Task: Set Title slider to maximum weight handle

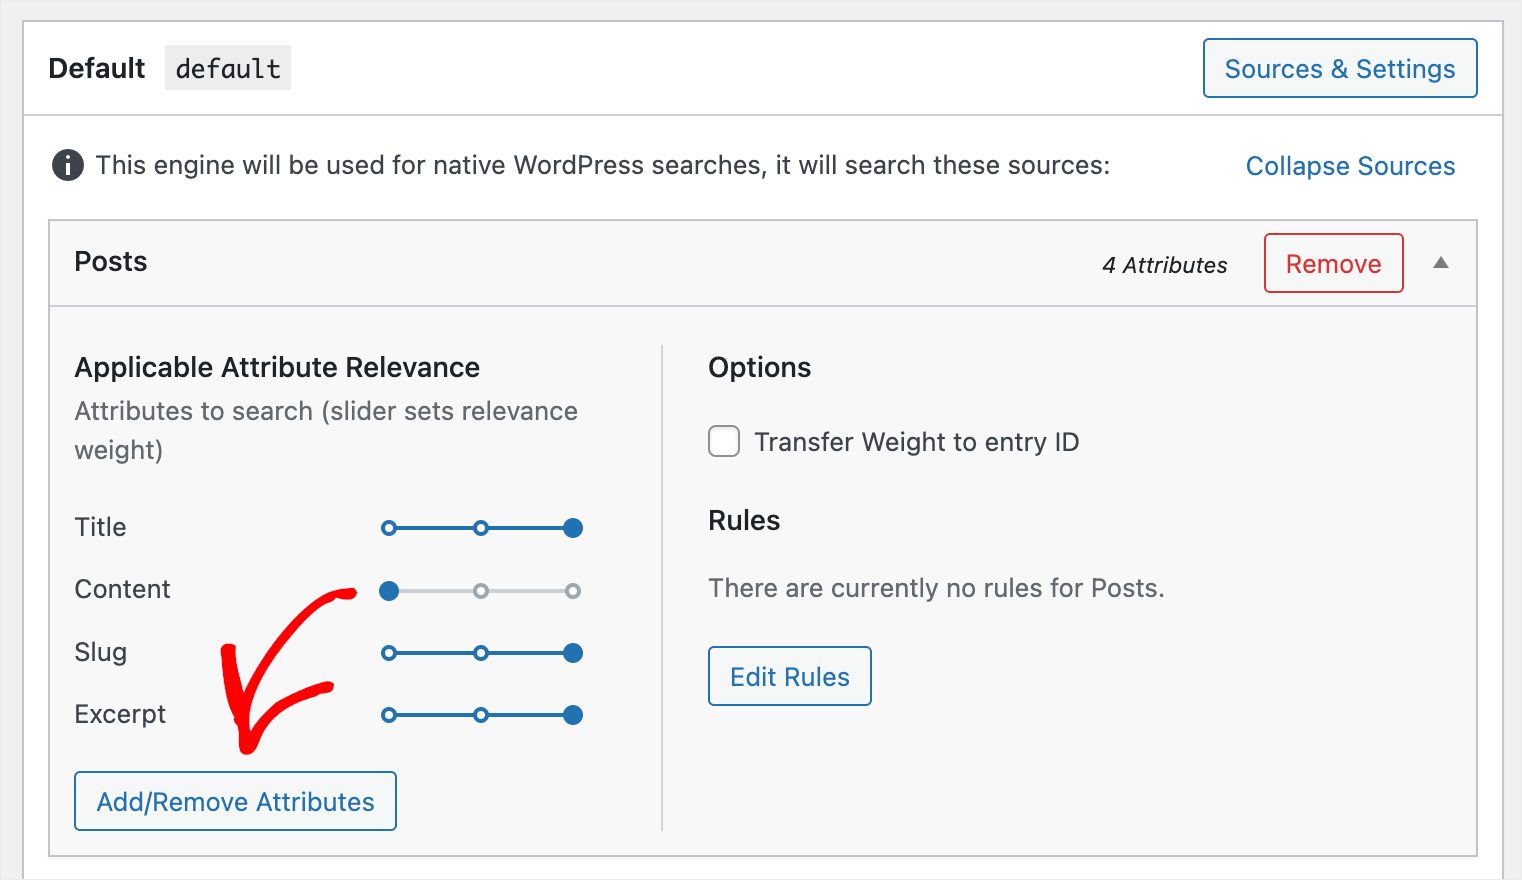Action: pos(573,528)
